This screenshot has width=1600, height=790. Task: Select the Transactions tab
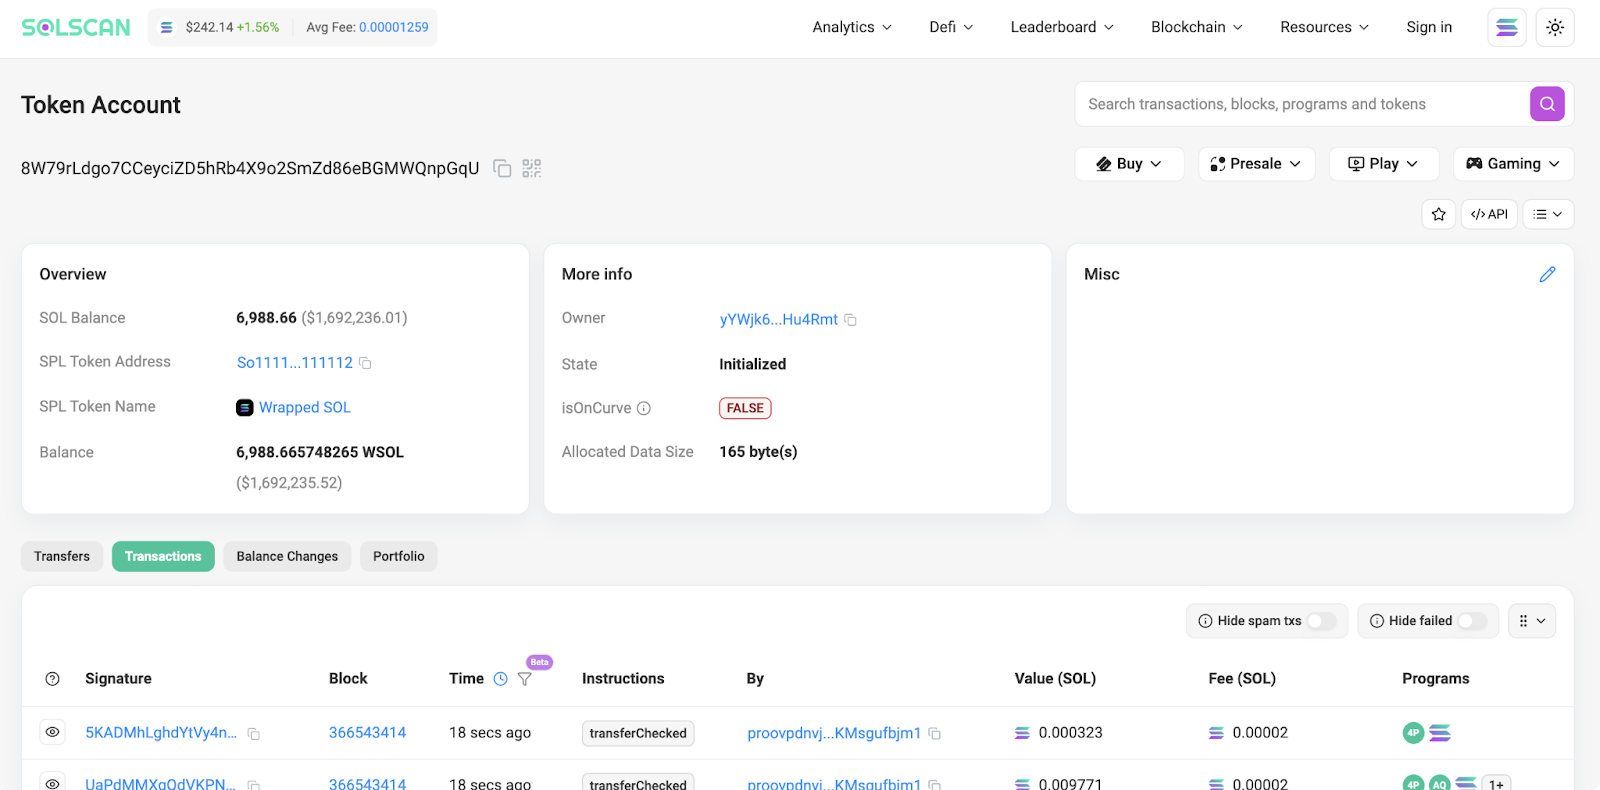(x=163, y=556)
